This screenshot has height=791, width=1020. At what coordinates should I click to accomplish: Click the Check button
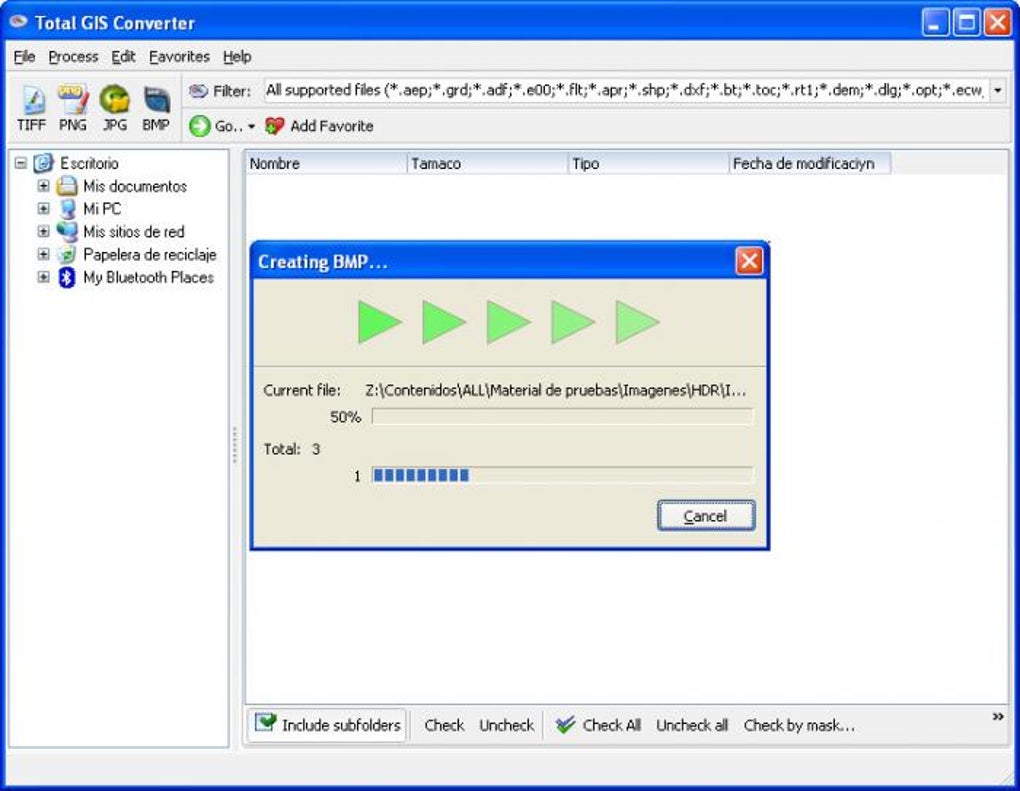tap(444, 725)
